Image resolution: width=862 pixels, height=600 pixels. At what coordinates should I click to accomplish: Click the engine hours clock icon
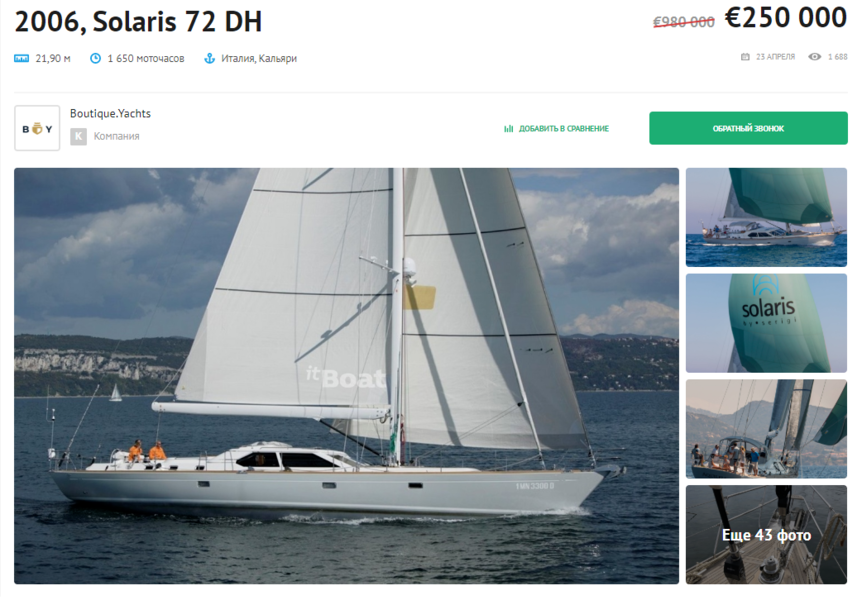(96, 58)
